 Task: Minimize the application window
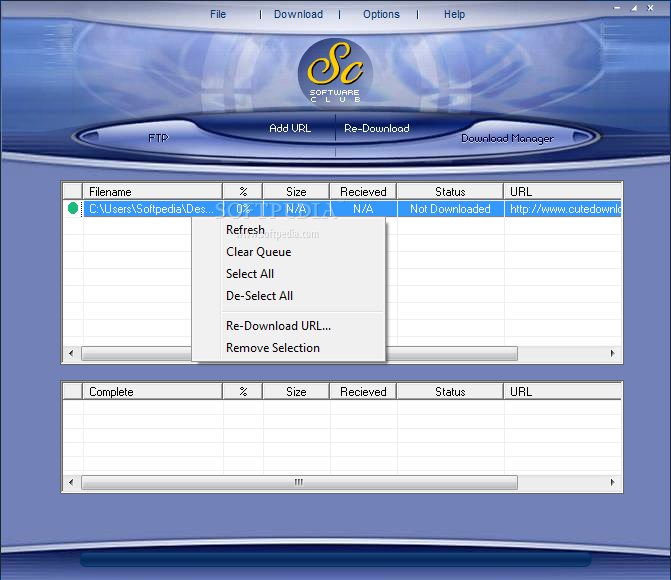617,8
